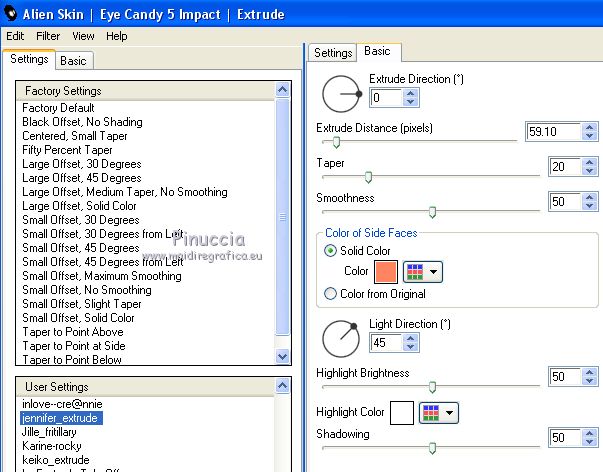This screenshot has height=472, width=603.
Task: Select Factory Default preset
Action: point(58,108)
